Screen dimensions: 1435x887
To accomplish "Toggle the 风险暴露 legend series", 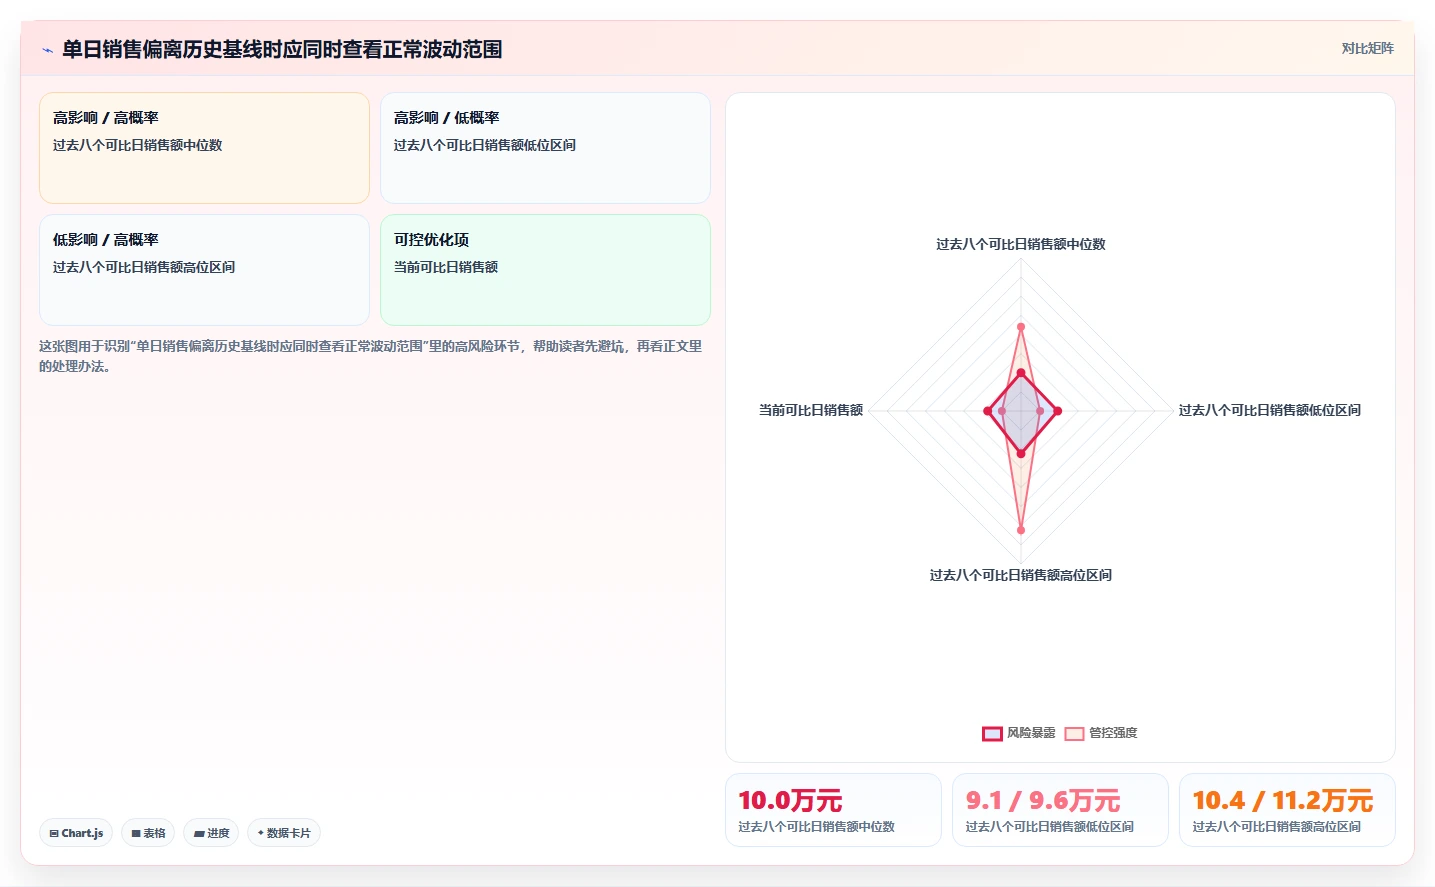I will [x=1019, y=733].
